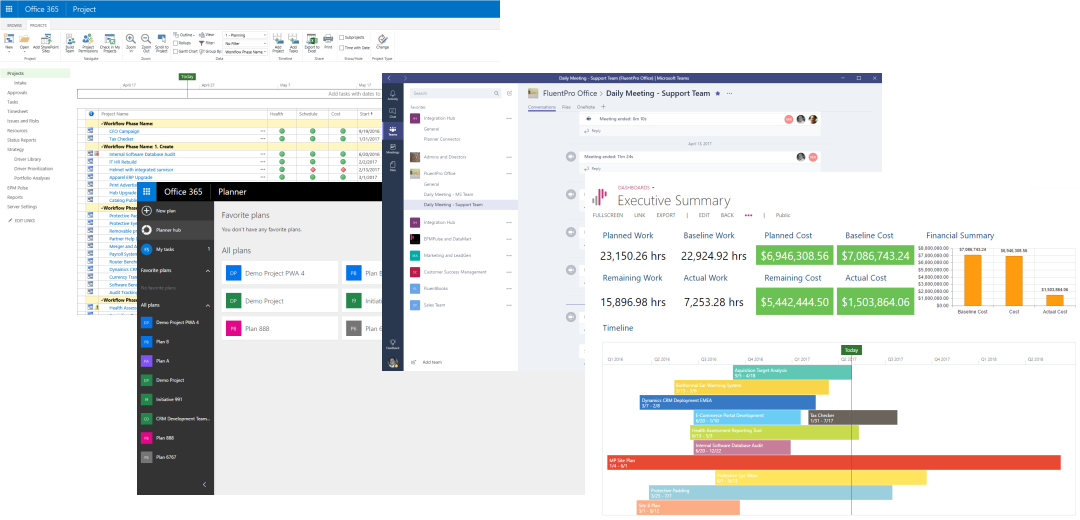Click the Change project type icon
The width and height of the screenshot is (1080, 520).
tap(382, 41)
